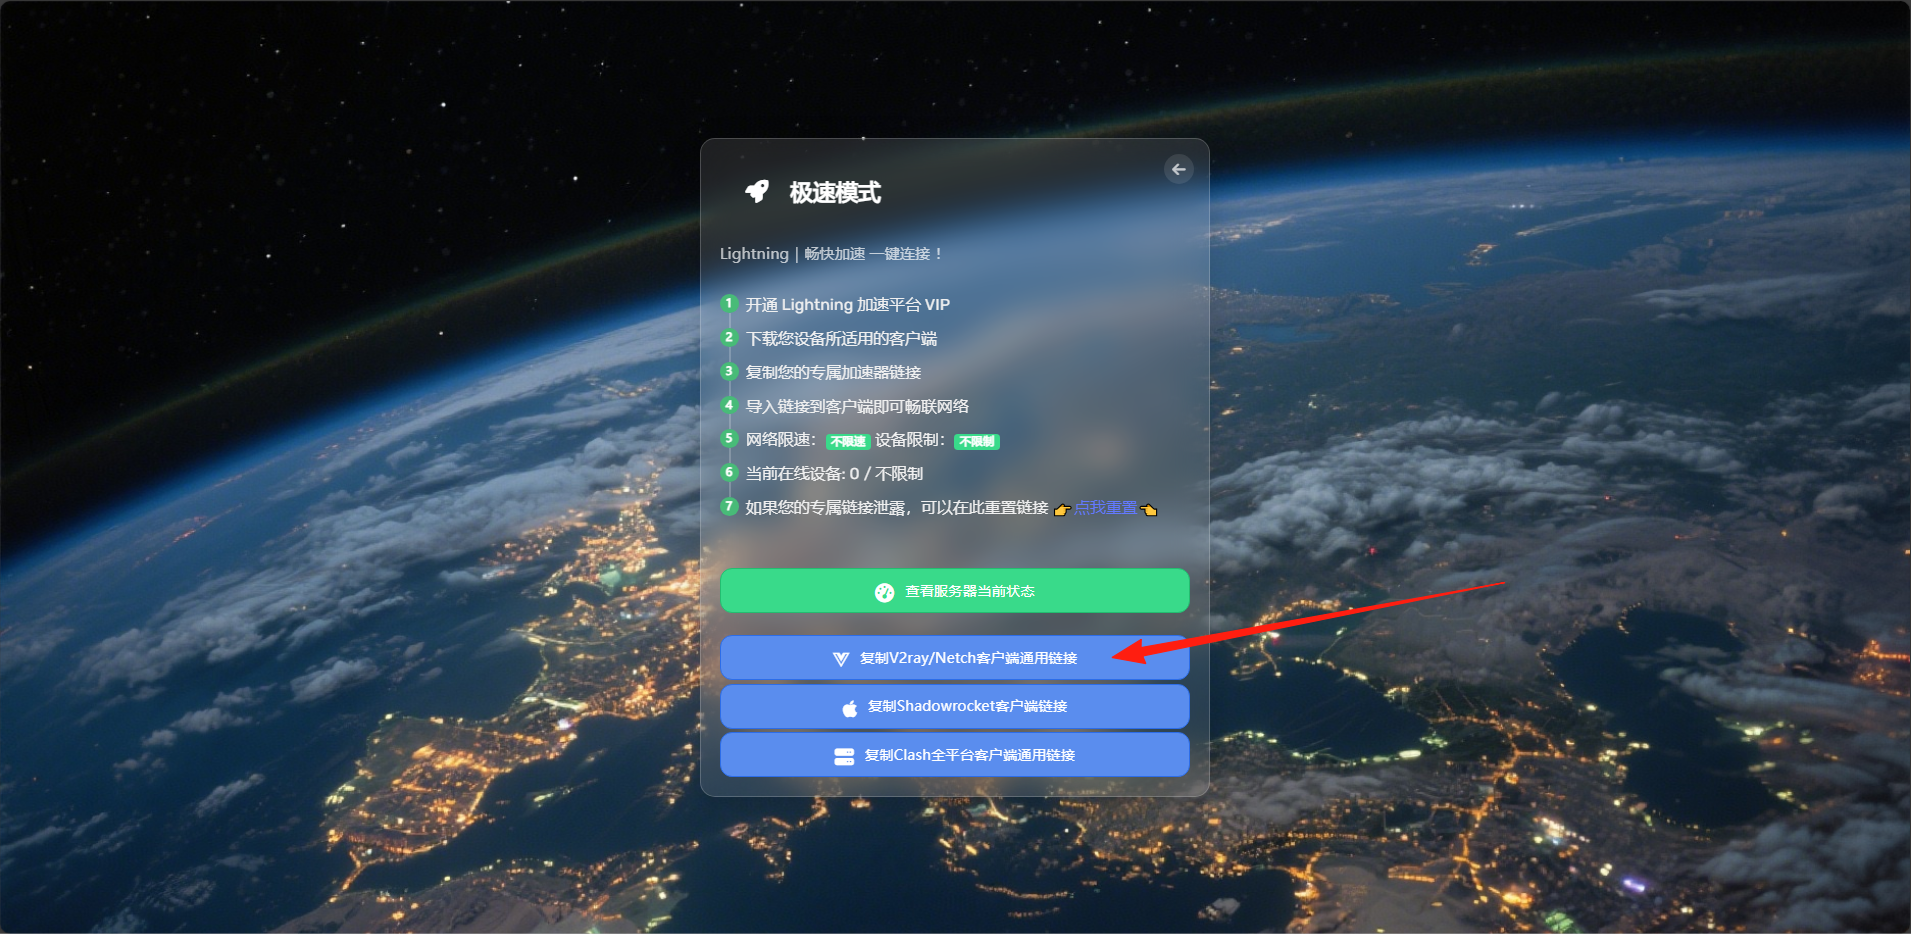Screen dimensions: 1911x934
Task: Click the rocket icon beside 极速模式
Action: click(x=757, y=191)
